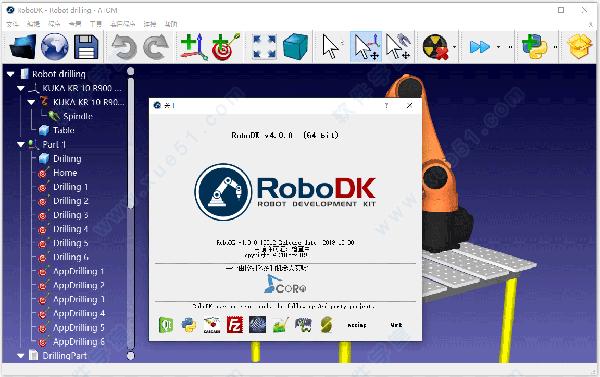Click the Qt logo in About dialog
The image size is (600, 377).
(x=166, y=325)
